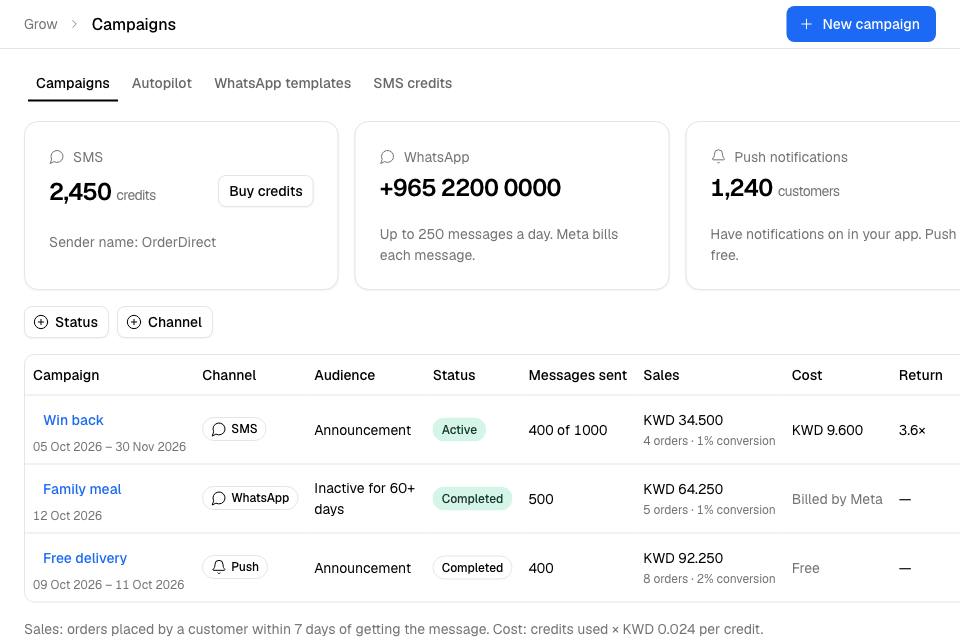Click the KWD 34.500 sales value
This screenshot has width=960, height=640.
[x=683, y=420]
